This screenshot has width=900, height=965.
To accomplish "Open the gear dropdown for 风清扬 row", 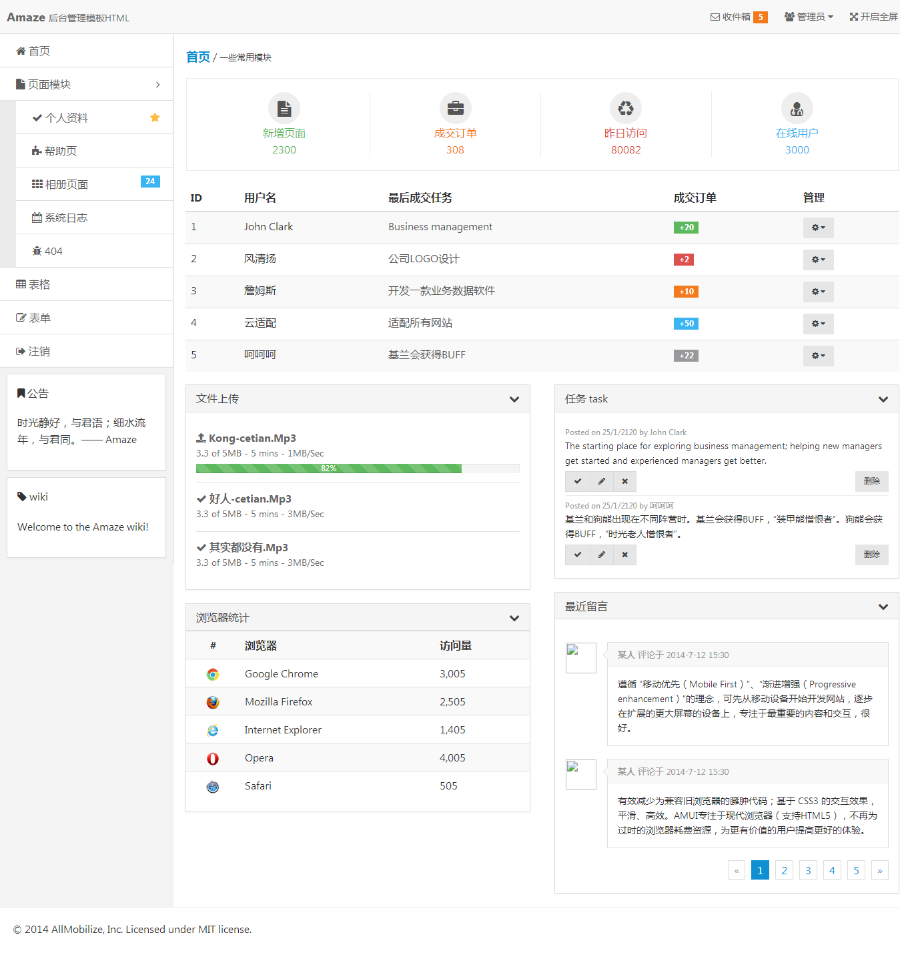I will pyautogui.click(x=818, y=259).
